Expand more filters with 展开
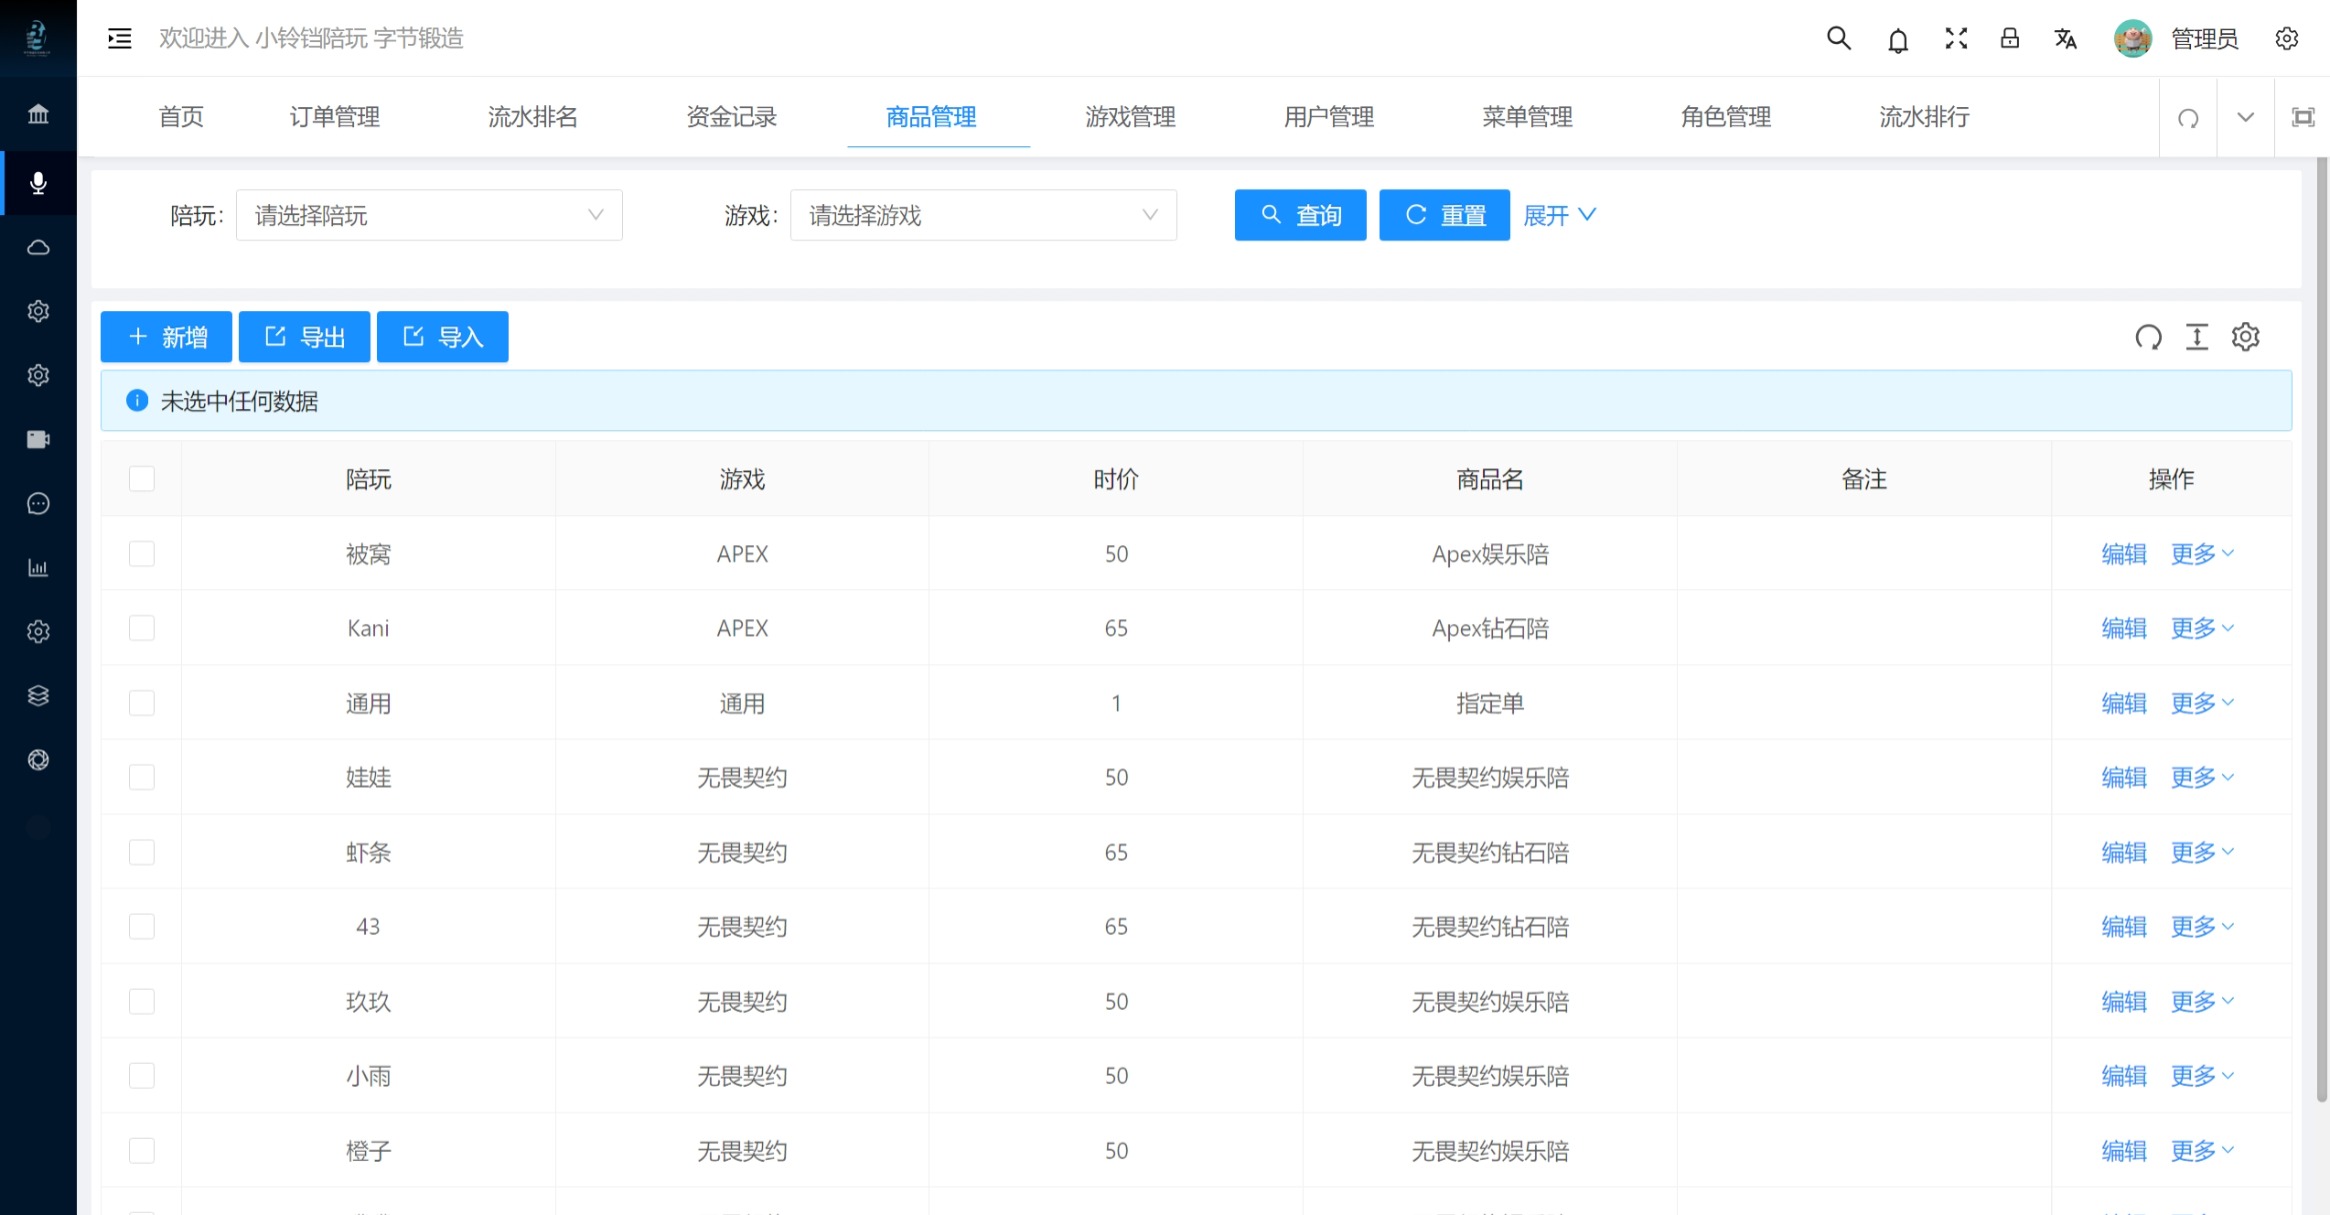This screenshot has height=1215, width=2330. pos(1559,215)
